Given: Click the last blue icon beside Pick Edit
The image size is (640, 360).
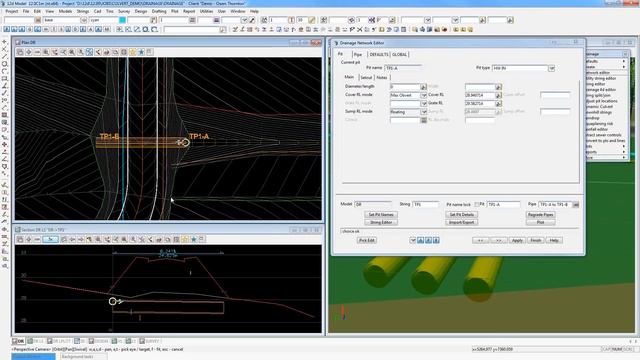Looking at the screenshot, I should (x=436, y=240).
